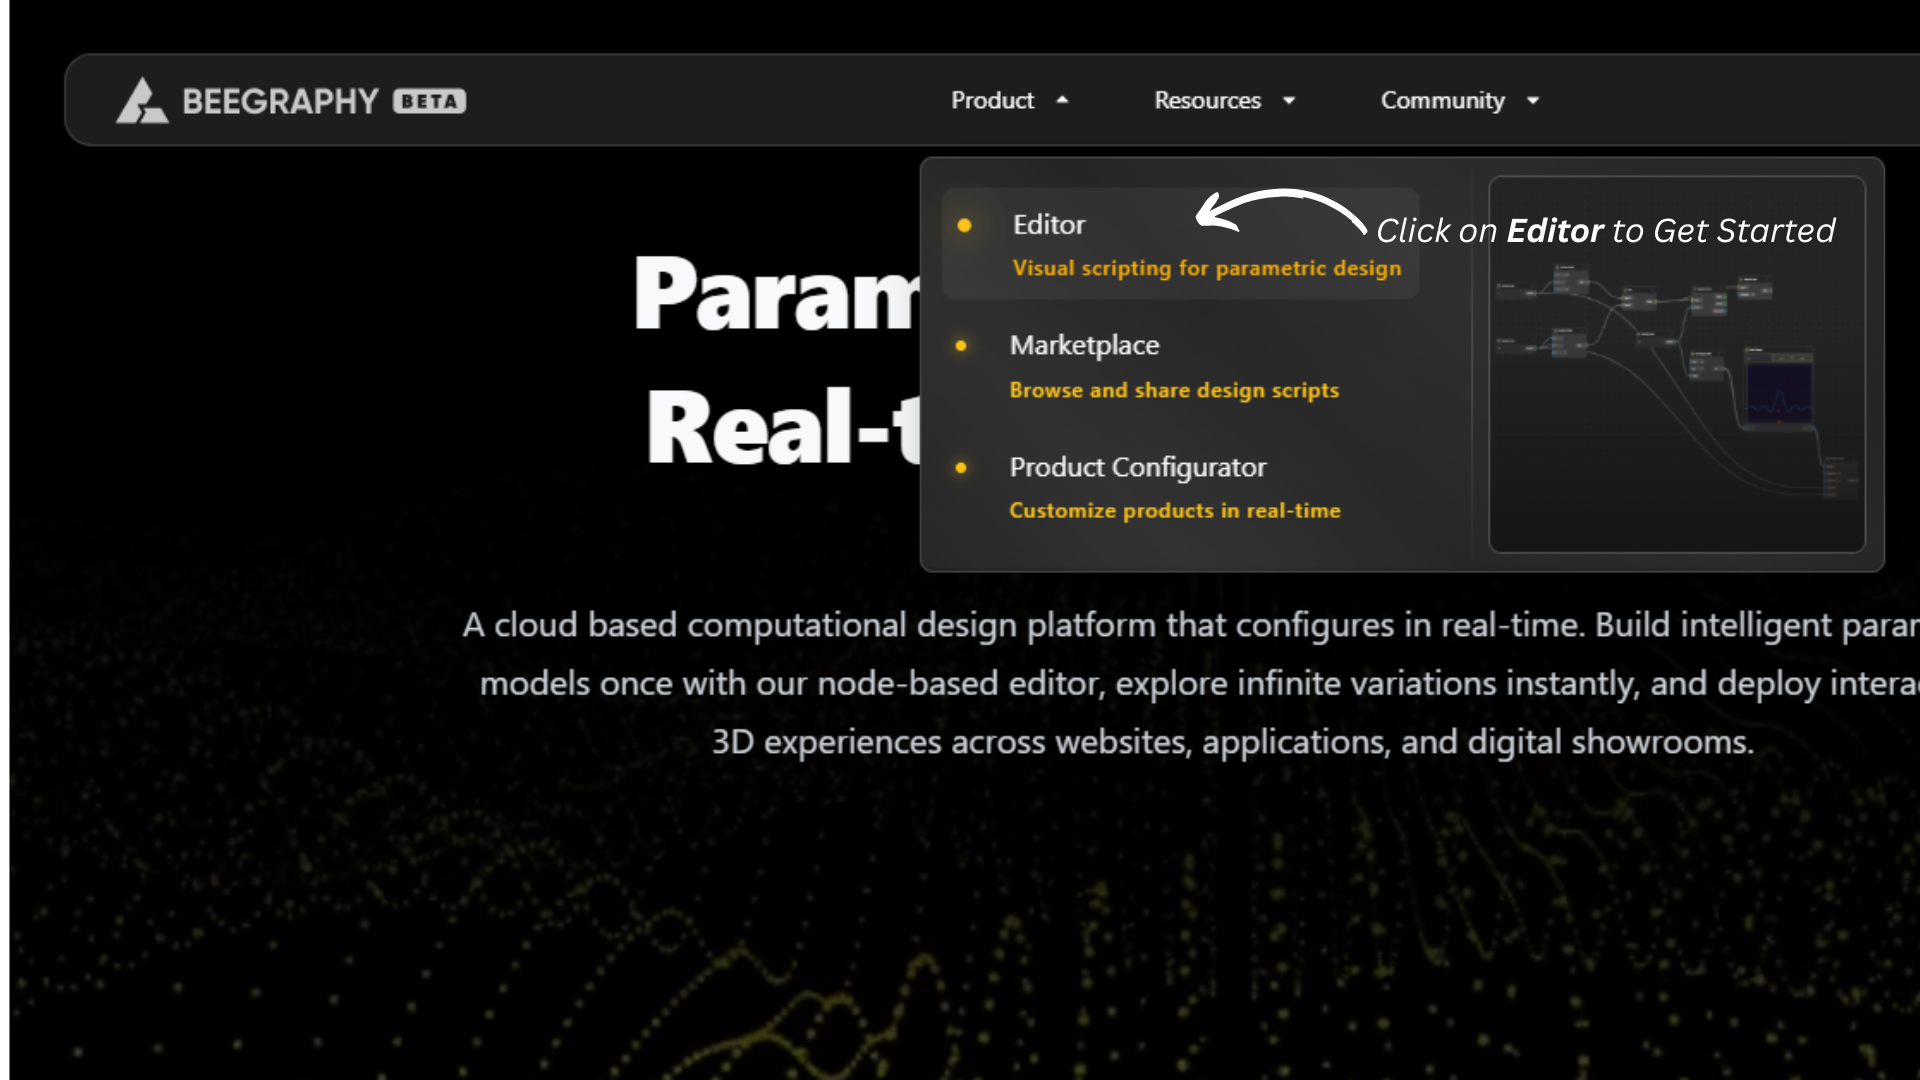Click yellow bullet next to Editor
The image size is (1920, 1080).
pos(964,226)
